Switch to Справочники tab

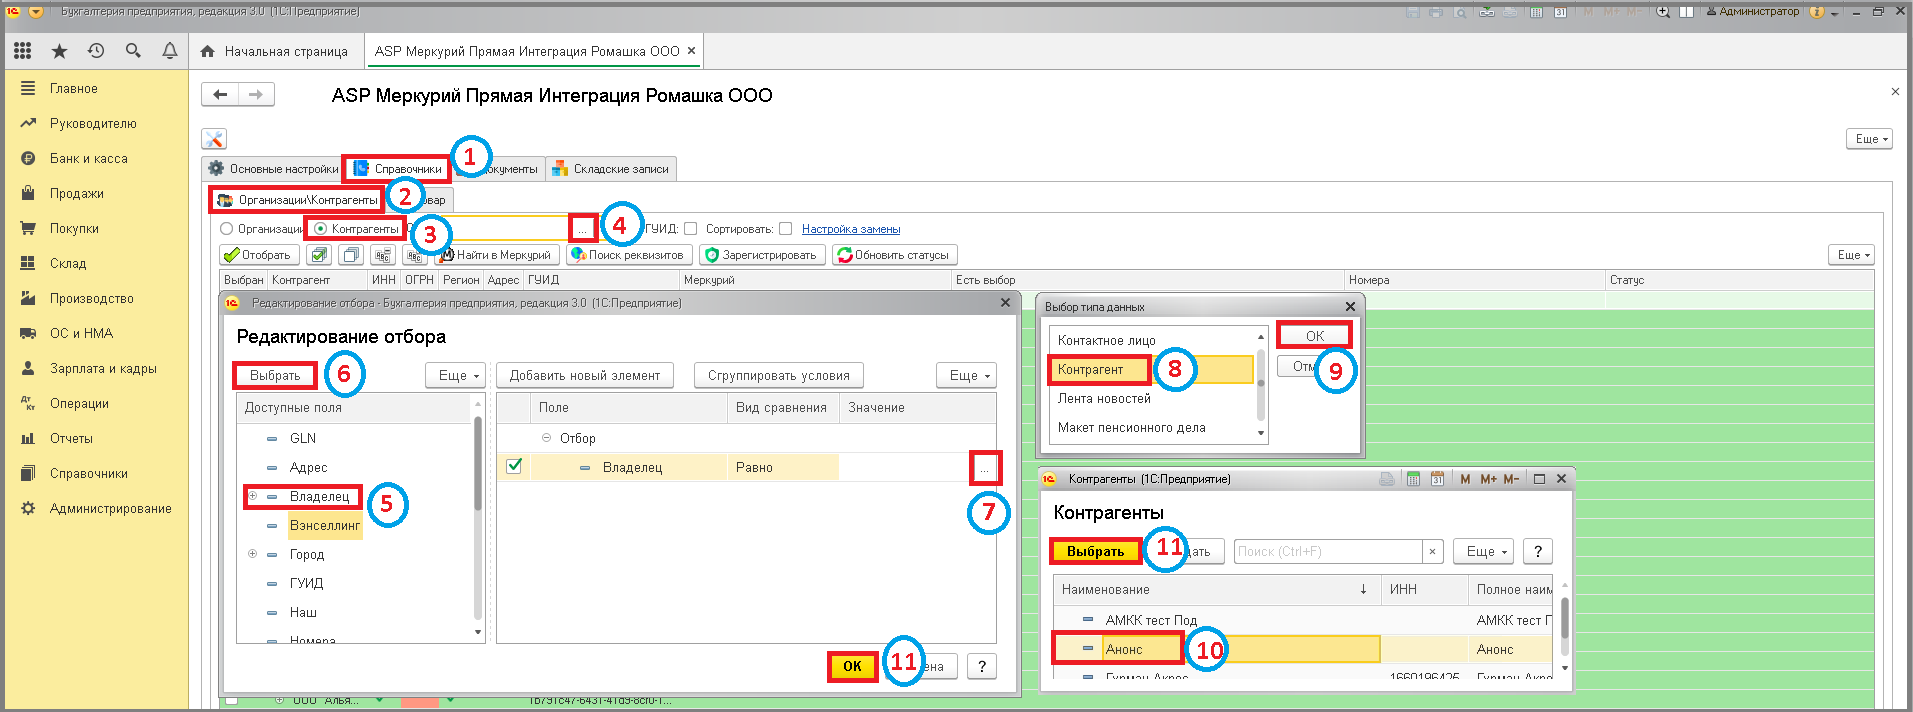coord(397,169)
